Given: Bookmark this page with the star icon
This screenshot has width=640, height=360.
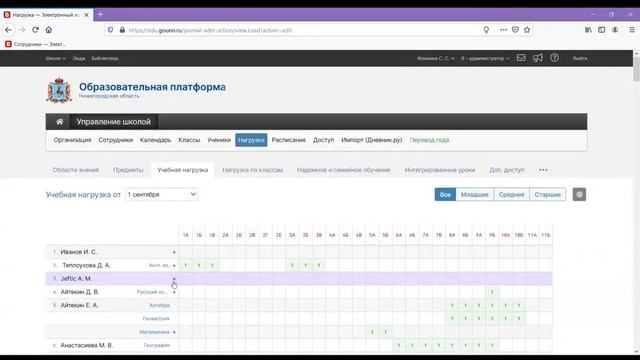Looking at the screenshot, I should (x=527, y=30).
